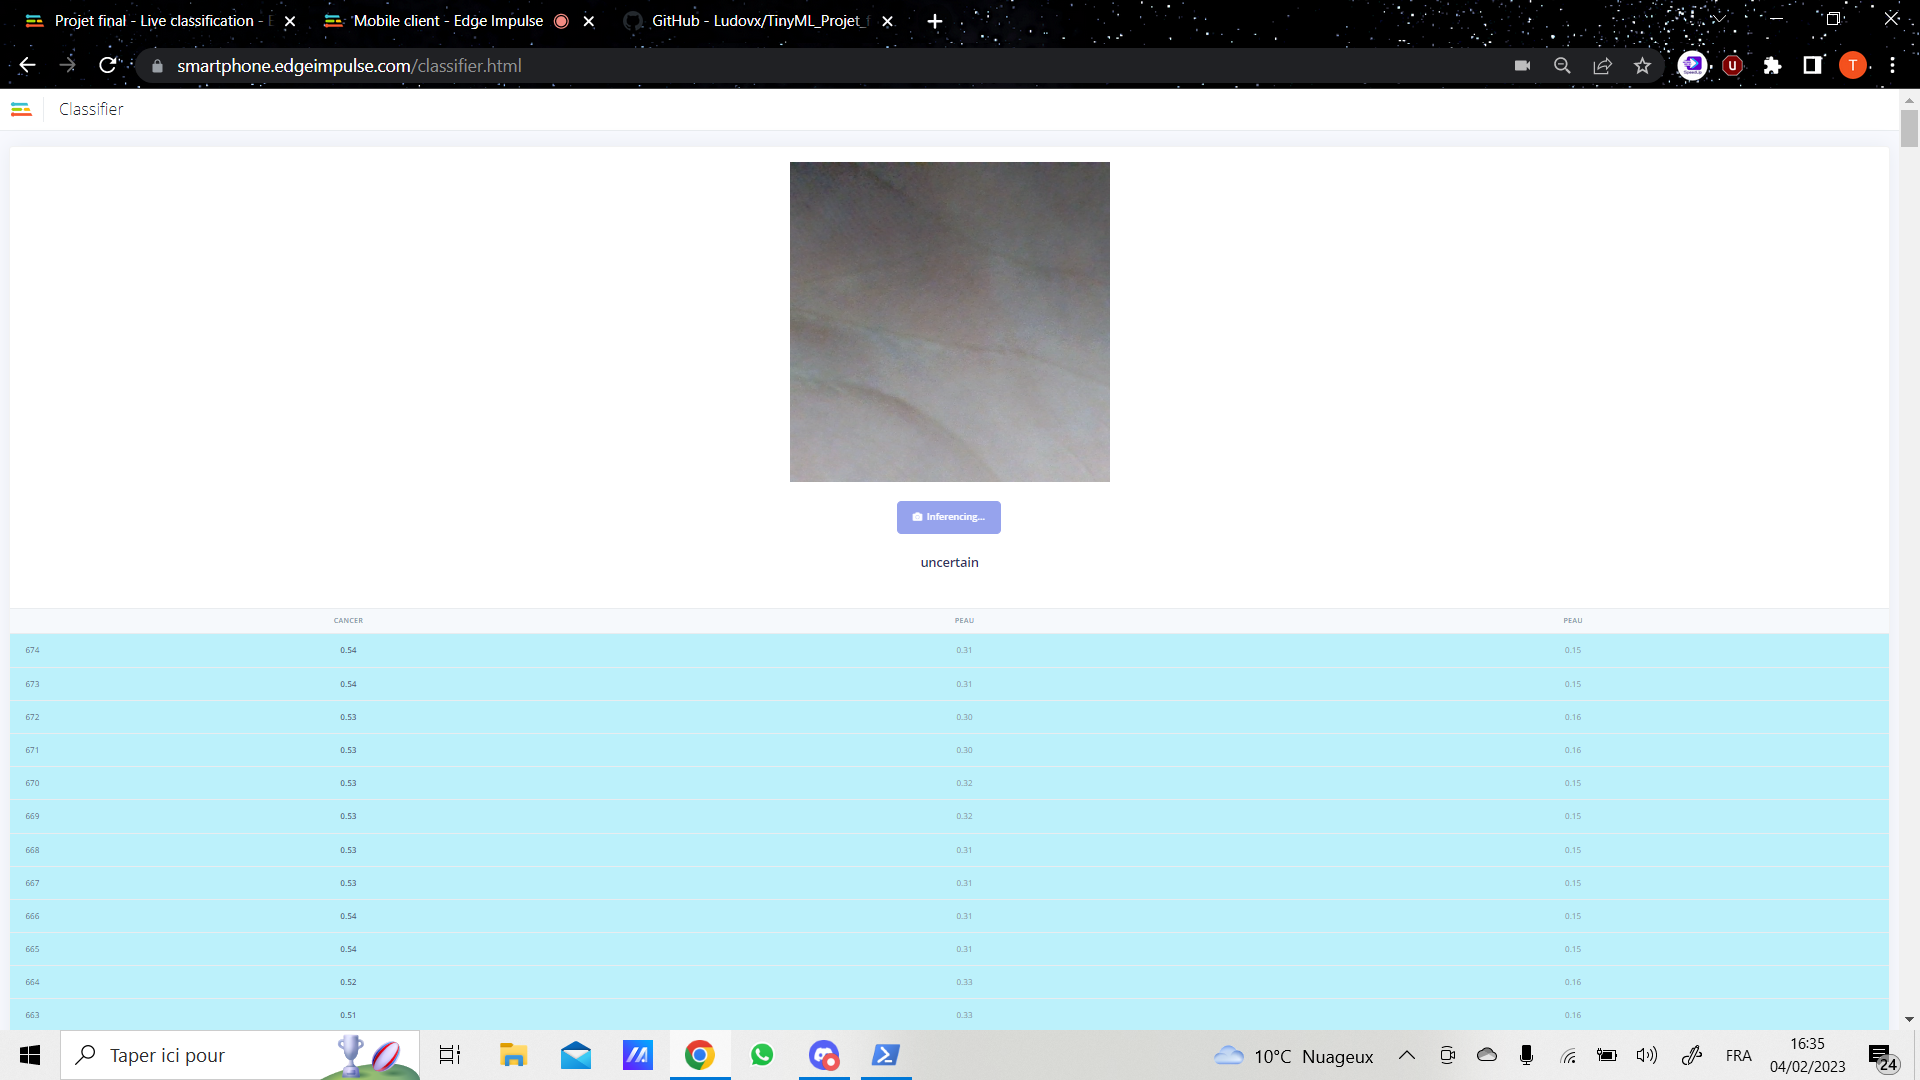Open a new browser tab

(x=935, y=20)
